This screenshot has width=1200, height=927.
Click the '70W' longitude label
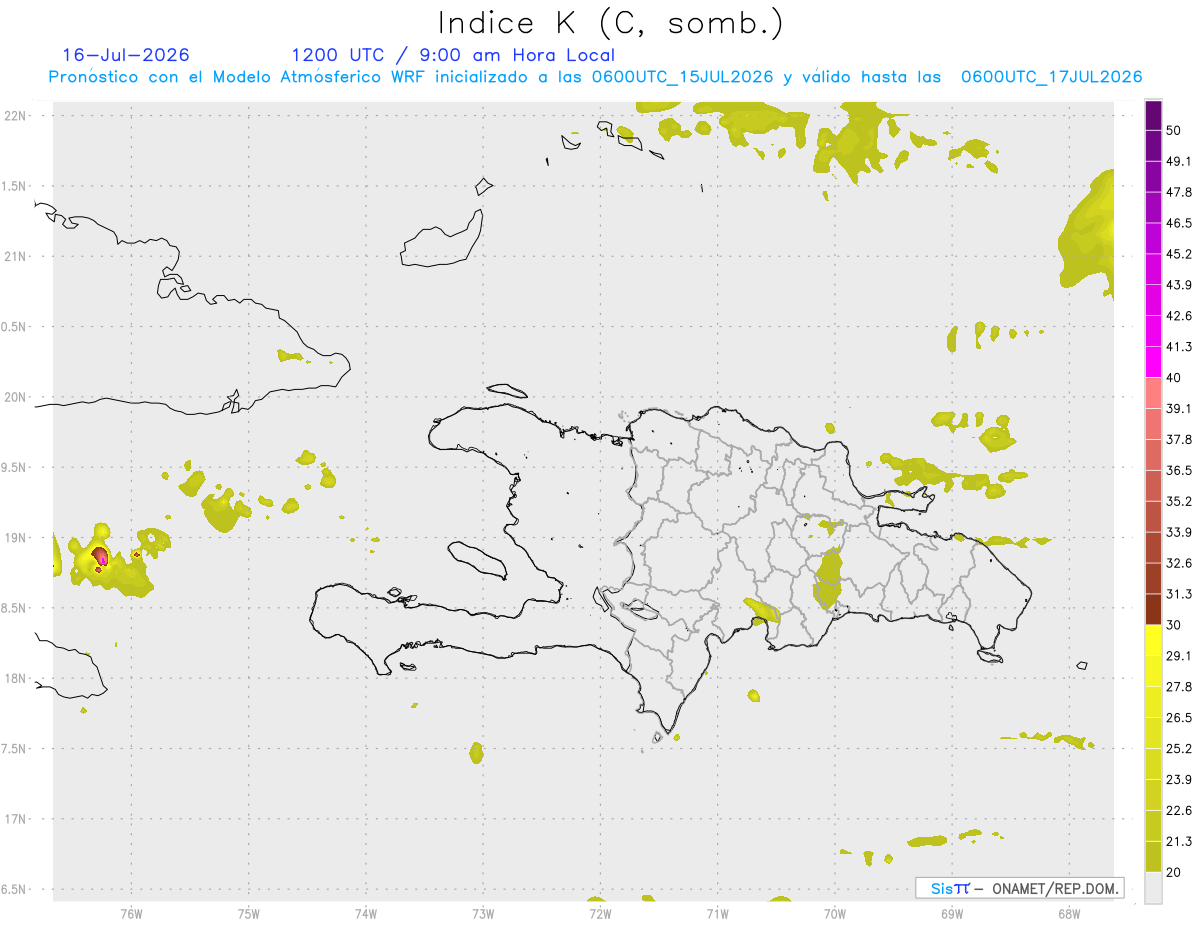tap(835, 913)
